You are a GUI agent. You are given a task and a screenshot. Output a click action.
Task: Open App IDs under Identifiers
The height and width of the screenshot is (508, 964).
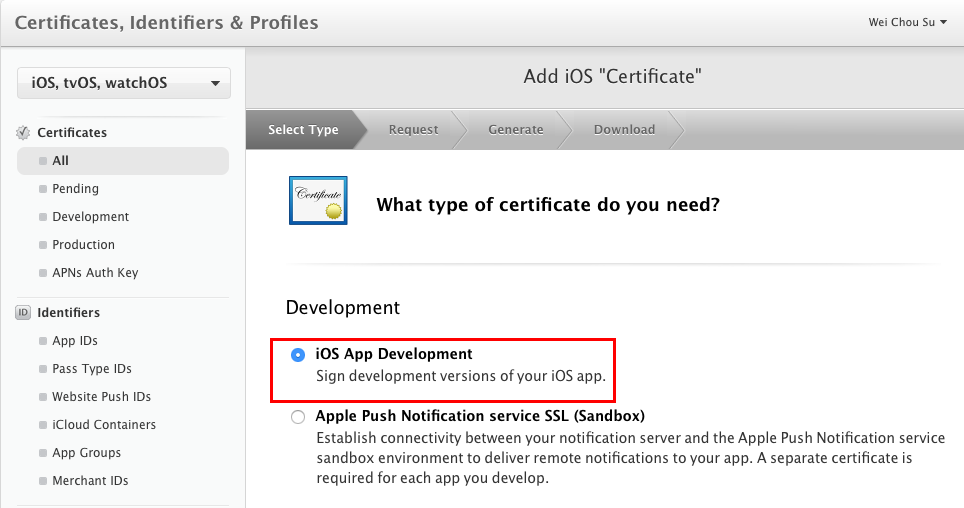[x=75, y=341]
